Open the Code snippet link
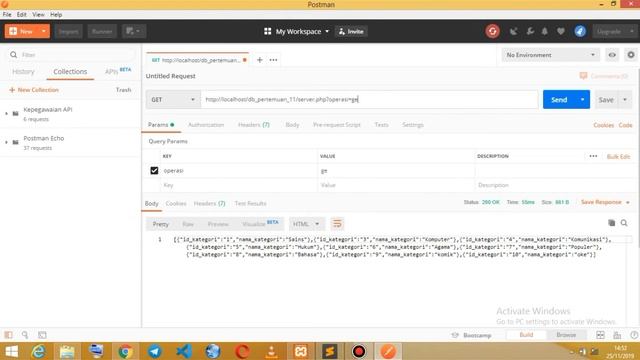Screen dimensions: 640x360 coord(625,125)
